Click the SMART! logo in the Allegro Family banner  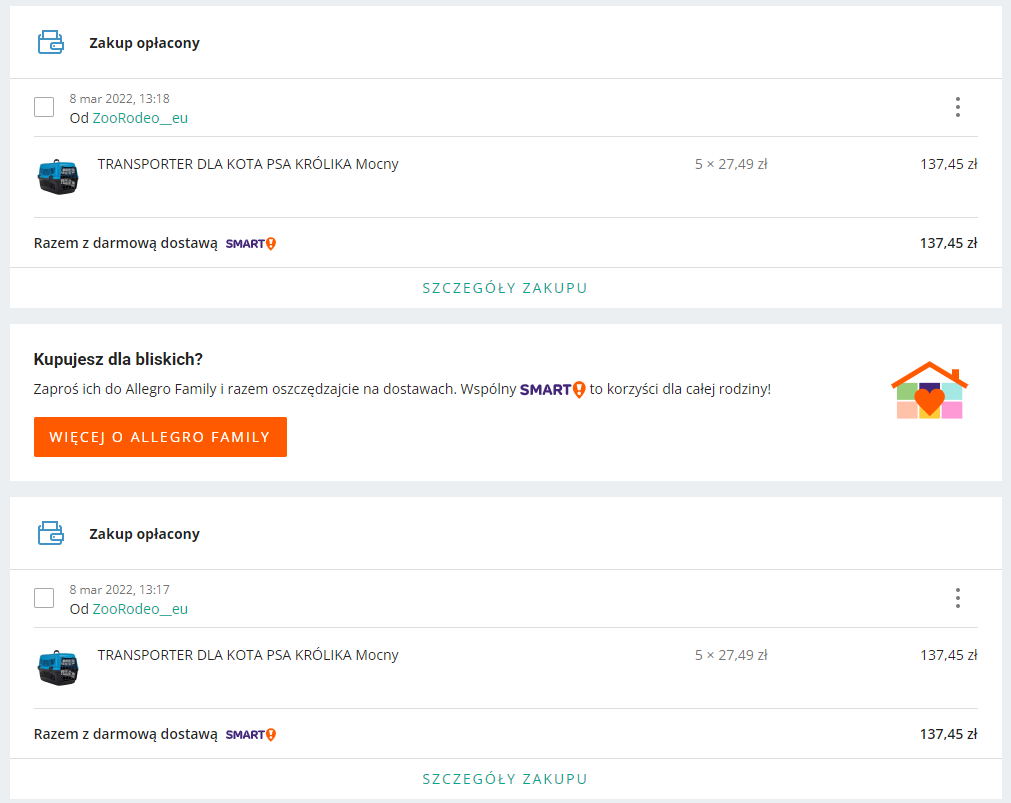coord(553,390)
